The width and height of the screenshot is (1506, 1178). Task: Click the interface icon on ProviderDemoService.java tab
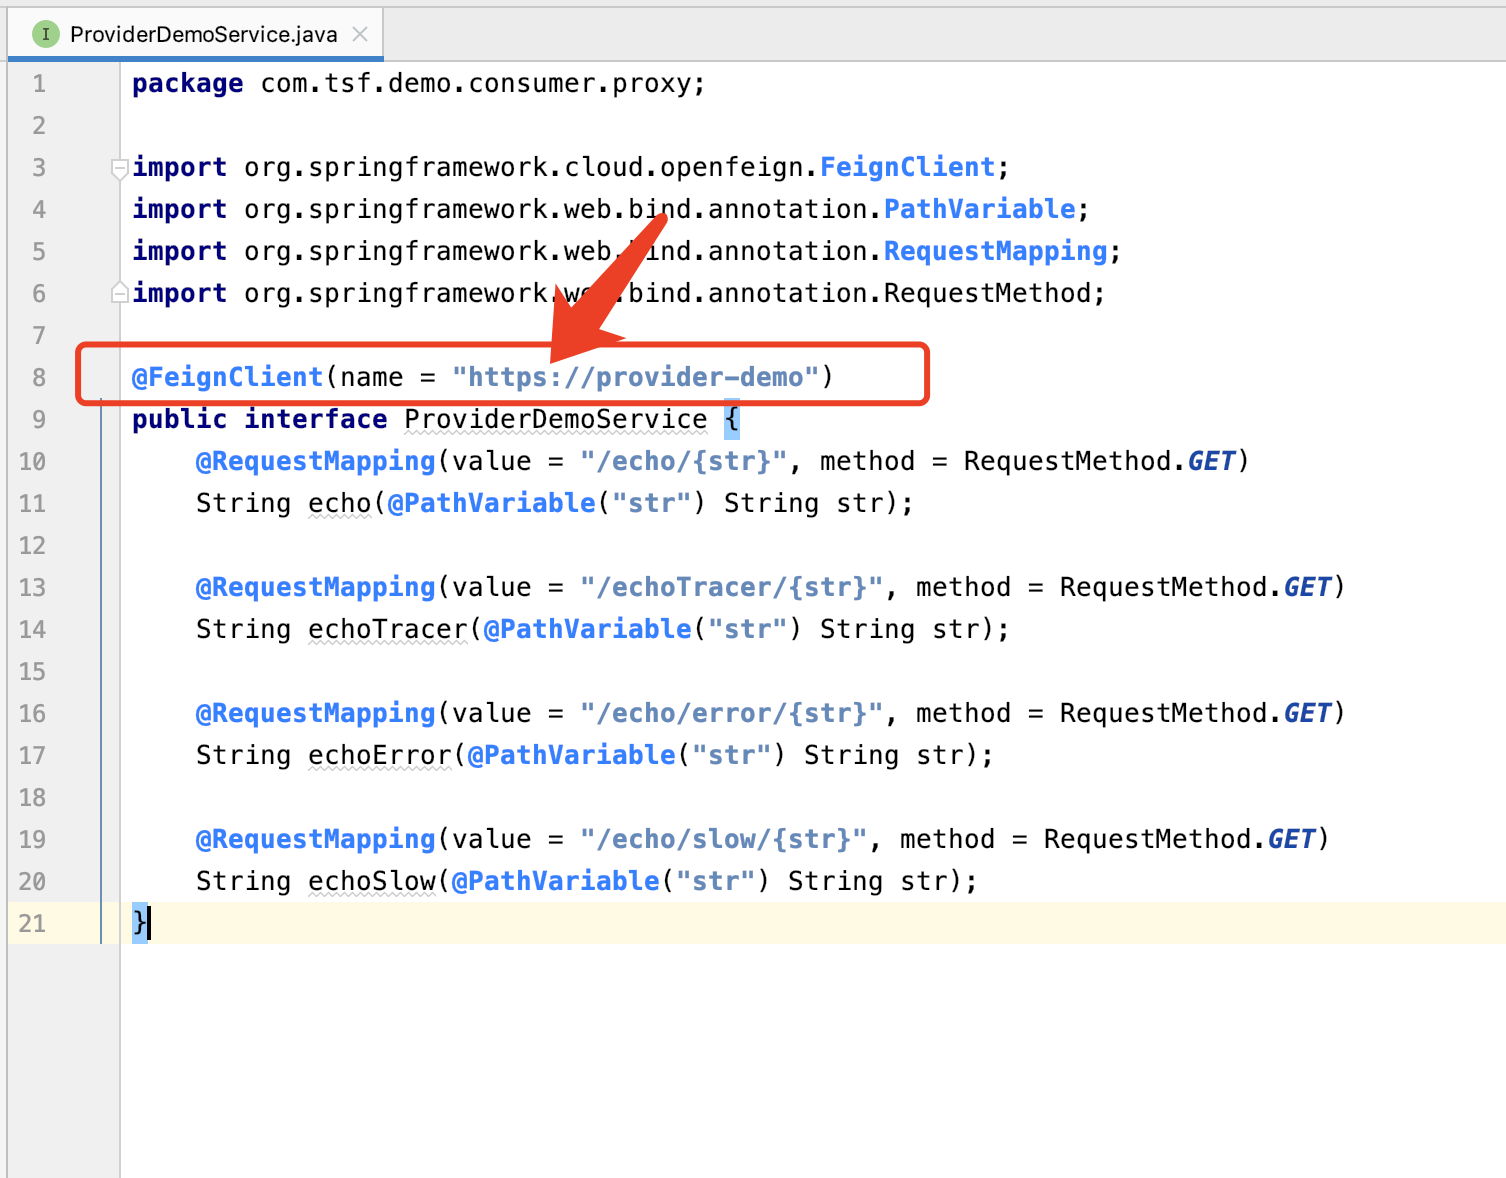tap(45, 35)
